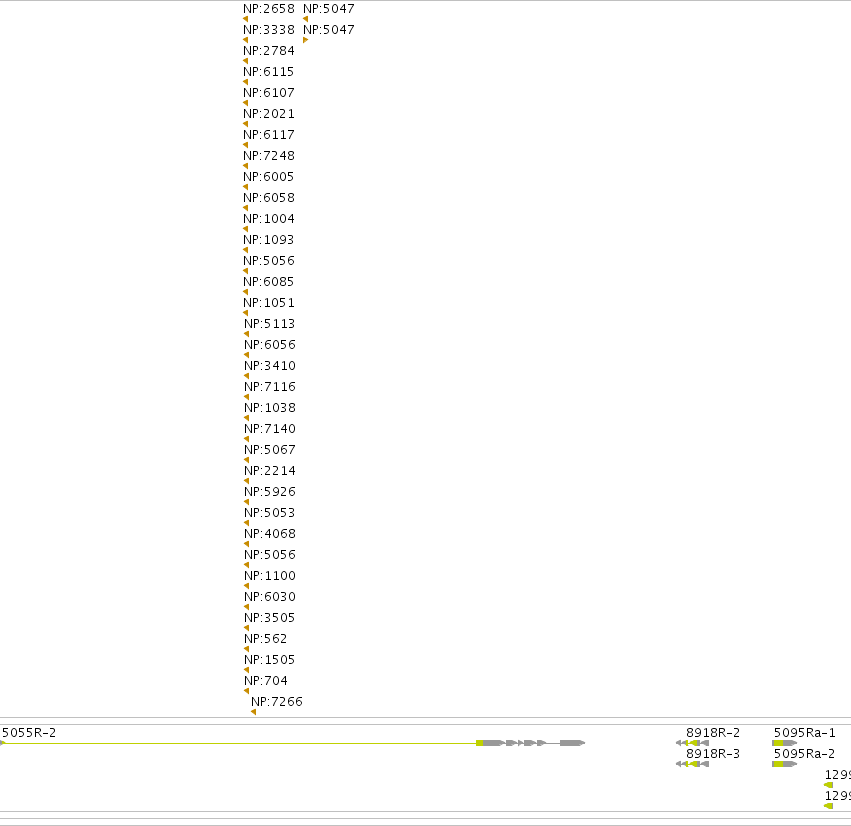
Task: Pick the NP:6115 feature label
Action: coord(269,72)
